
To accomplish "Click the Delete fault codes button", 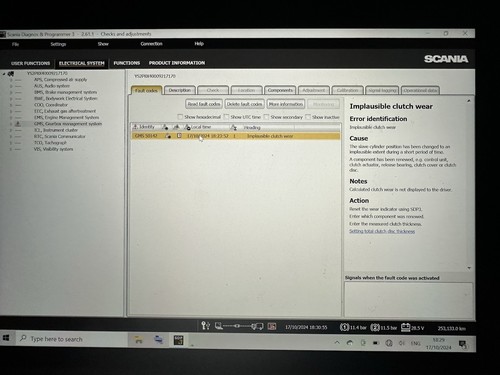I will click(244, 104).
